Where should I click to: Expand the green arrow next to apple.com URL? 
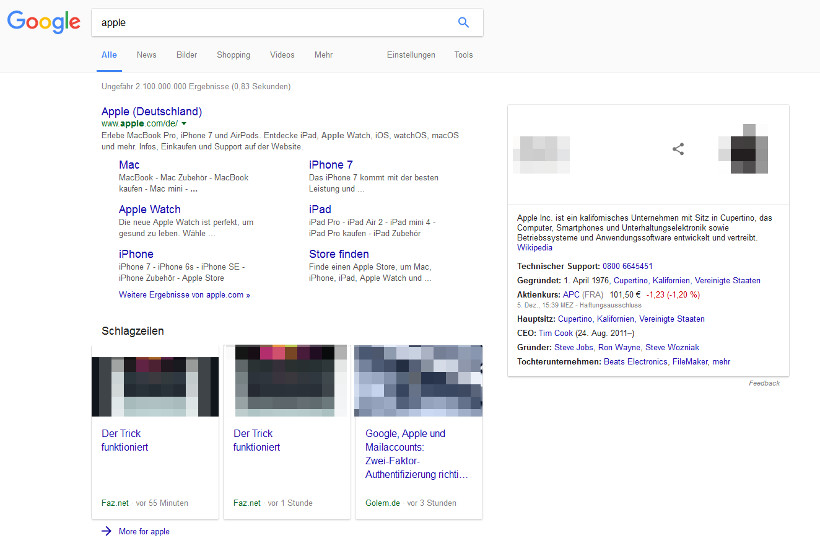184,123
